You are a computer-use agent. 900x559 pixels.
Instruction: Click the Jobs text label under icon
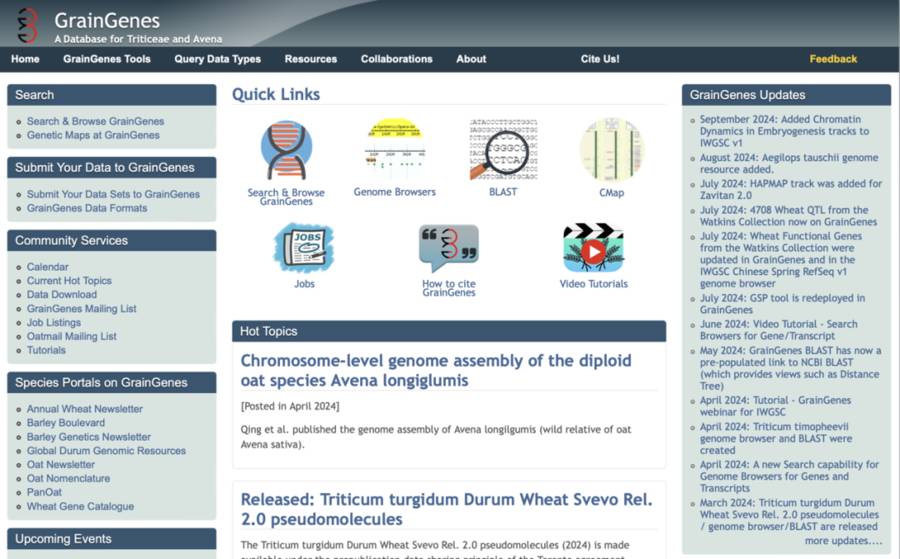[304, 284]
